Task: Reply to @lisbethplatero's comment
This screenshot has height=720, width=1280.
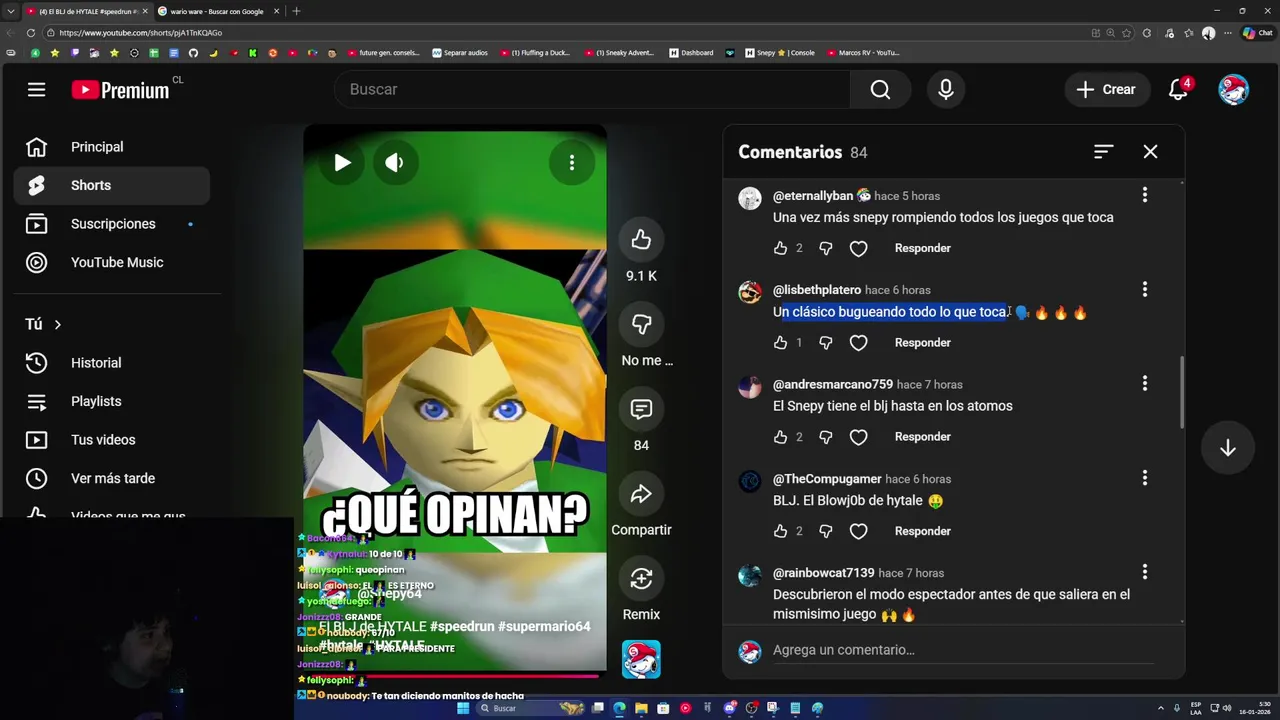Action: [922, 343]
